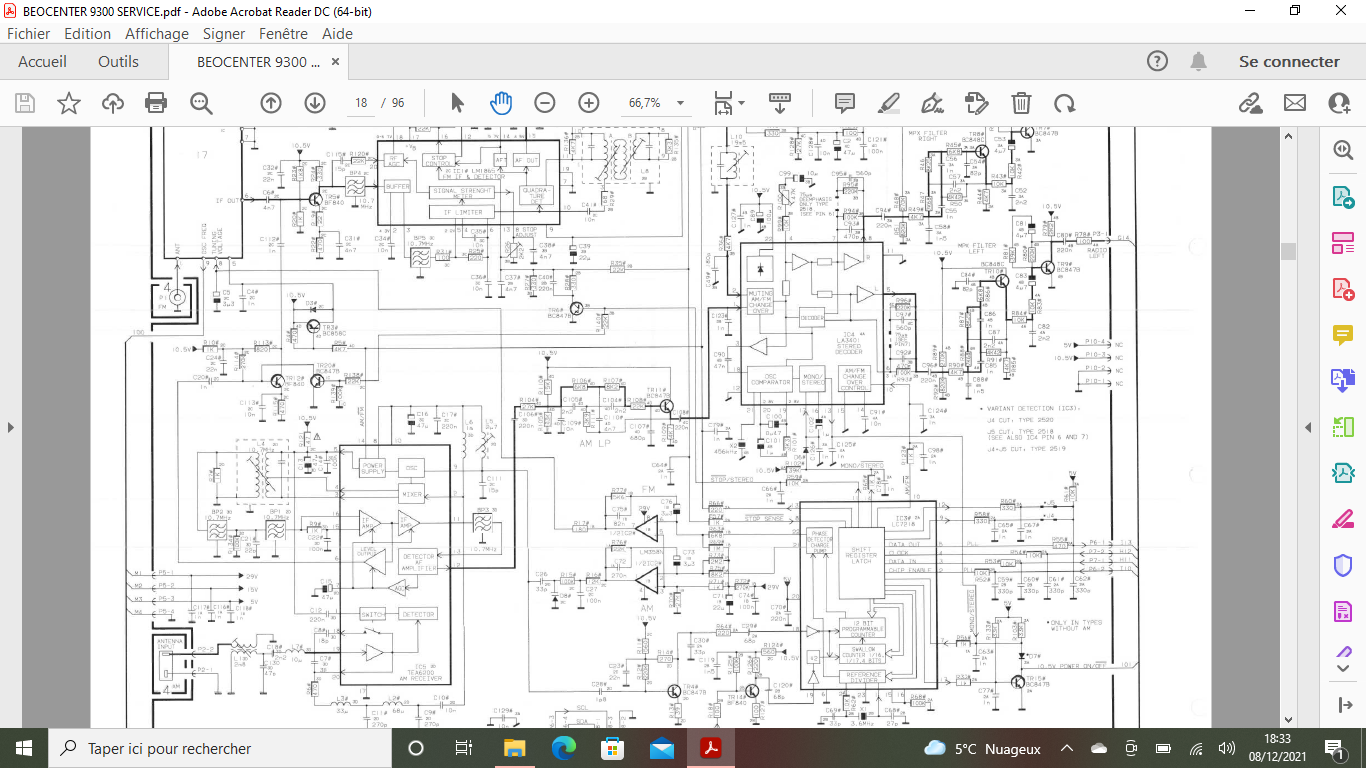This screenshot has height=768, width=1366.
Task: Select the BEOCENTER 9300 document tab
Action: click(x=258, y=61)
